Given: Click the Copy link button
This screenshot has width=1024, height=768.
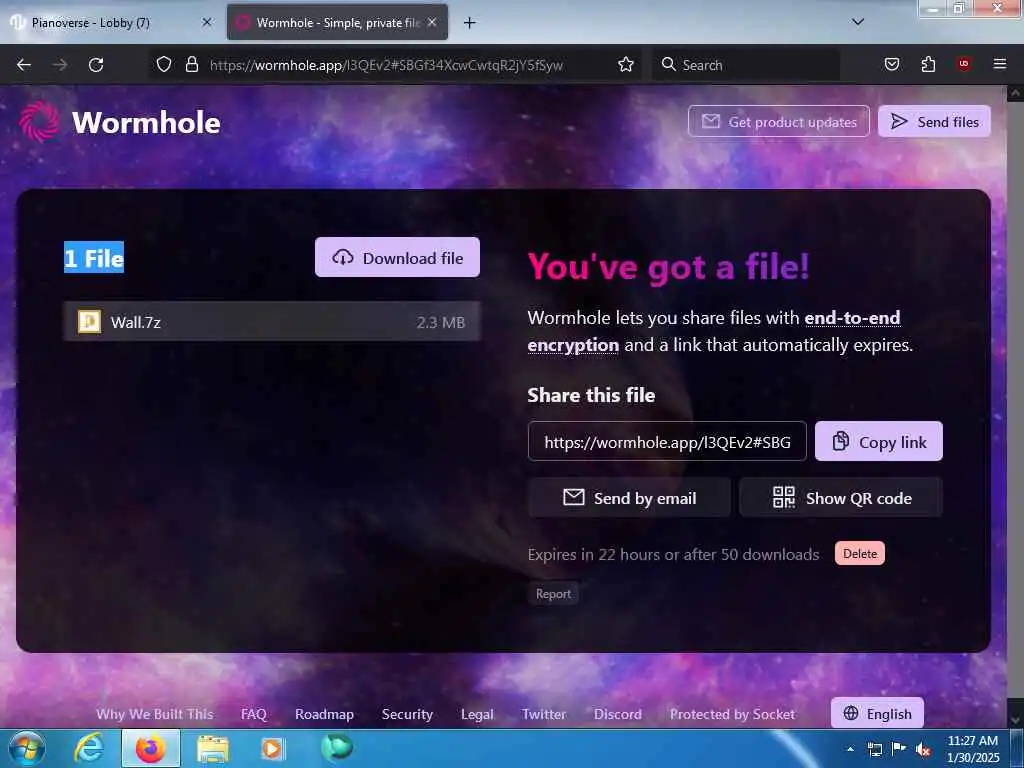Looking at the screenshot, I should coord(878,441).
